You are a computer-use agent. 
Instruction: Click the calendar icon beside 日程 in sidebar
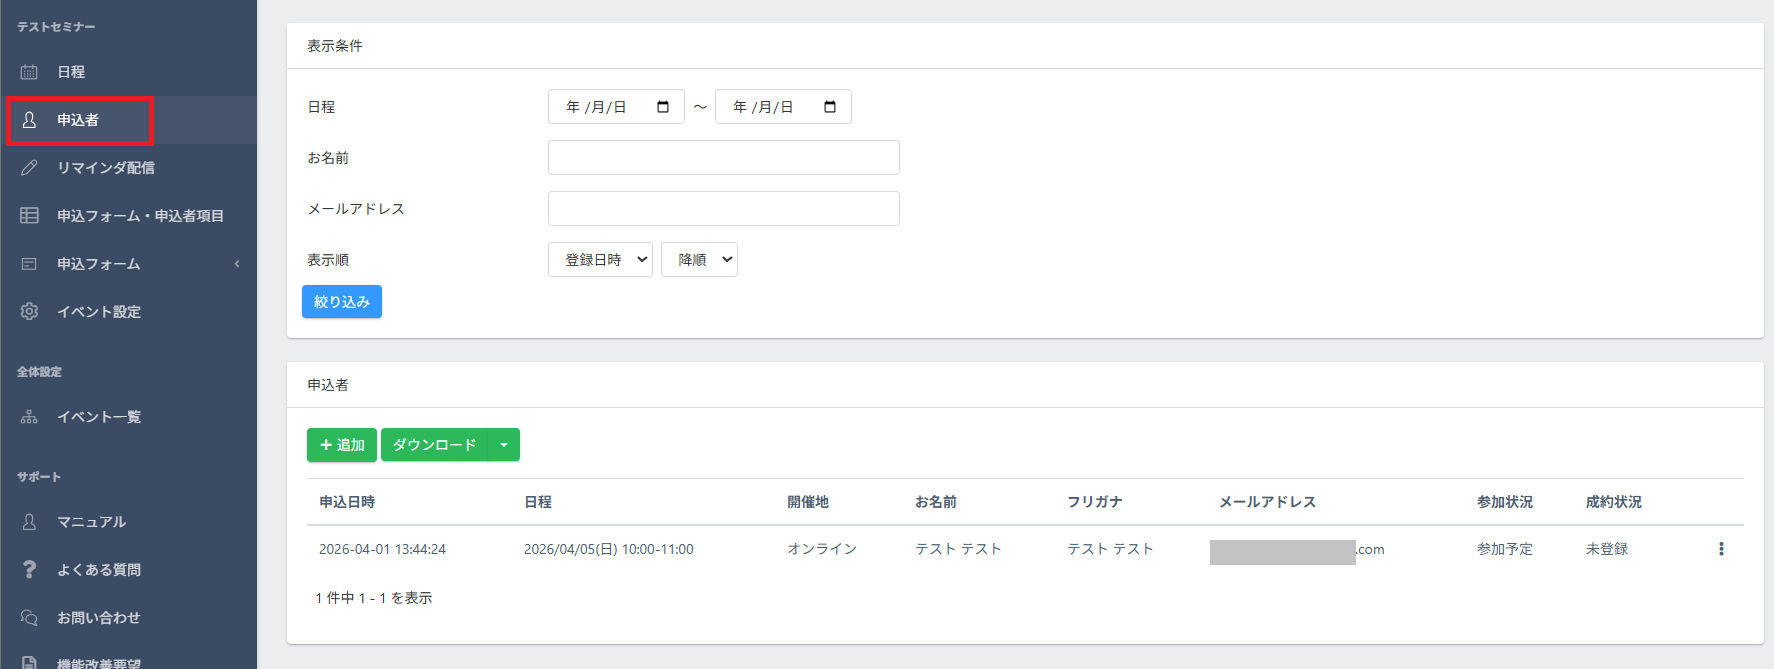(29, 72)
